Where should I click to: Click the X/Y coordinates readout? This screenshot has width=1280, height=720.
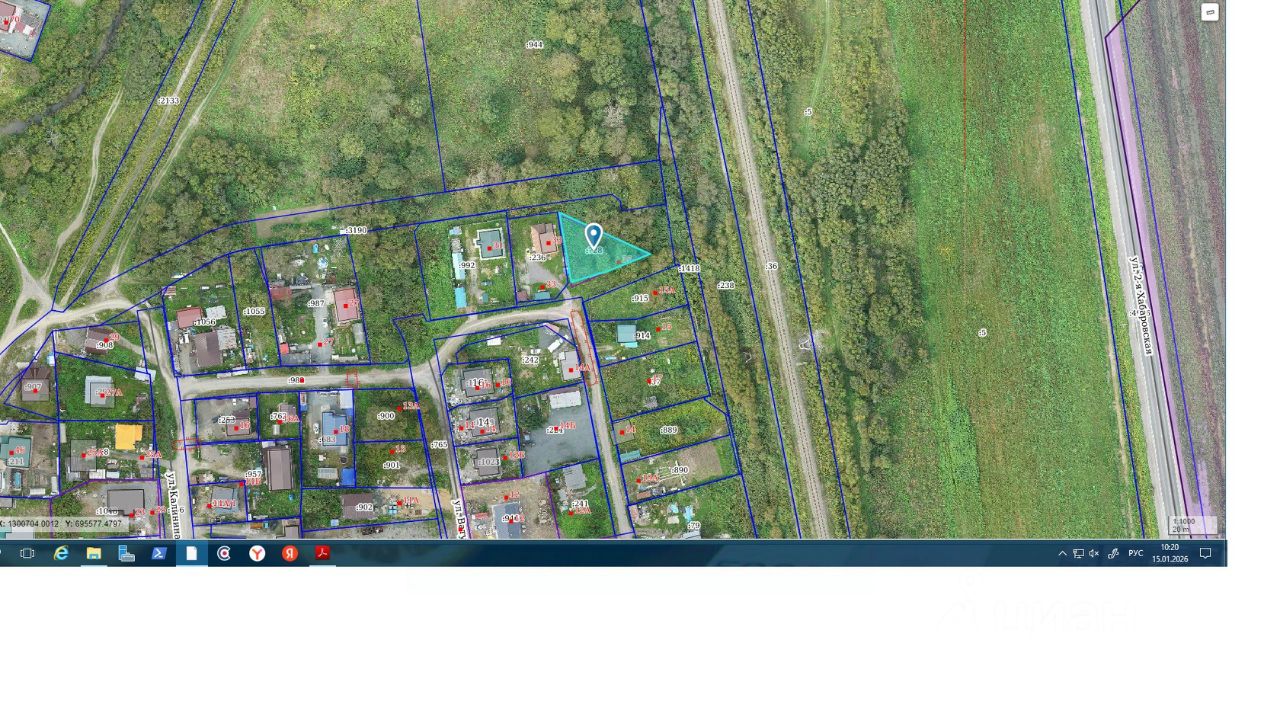point(62,524)
